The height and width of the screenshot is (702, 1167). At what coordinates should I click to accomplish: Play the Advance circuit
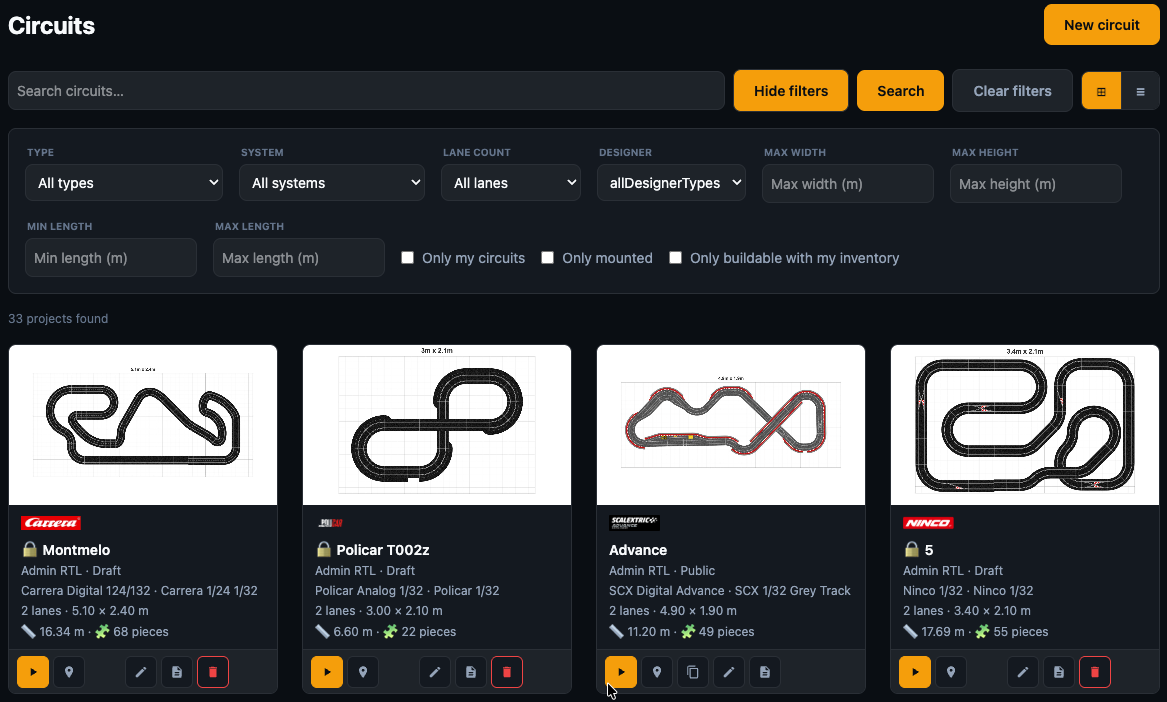(621, 672)
